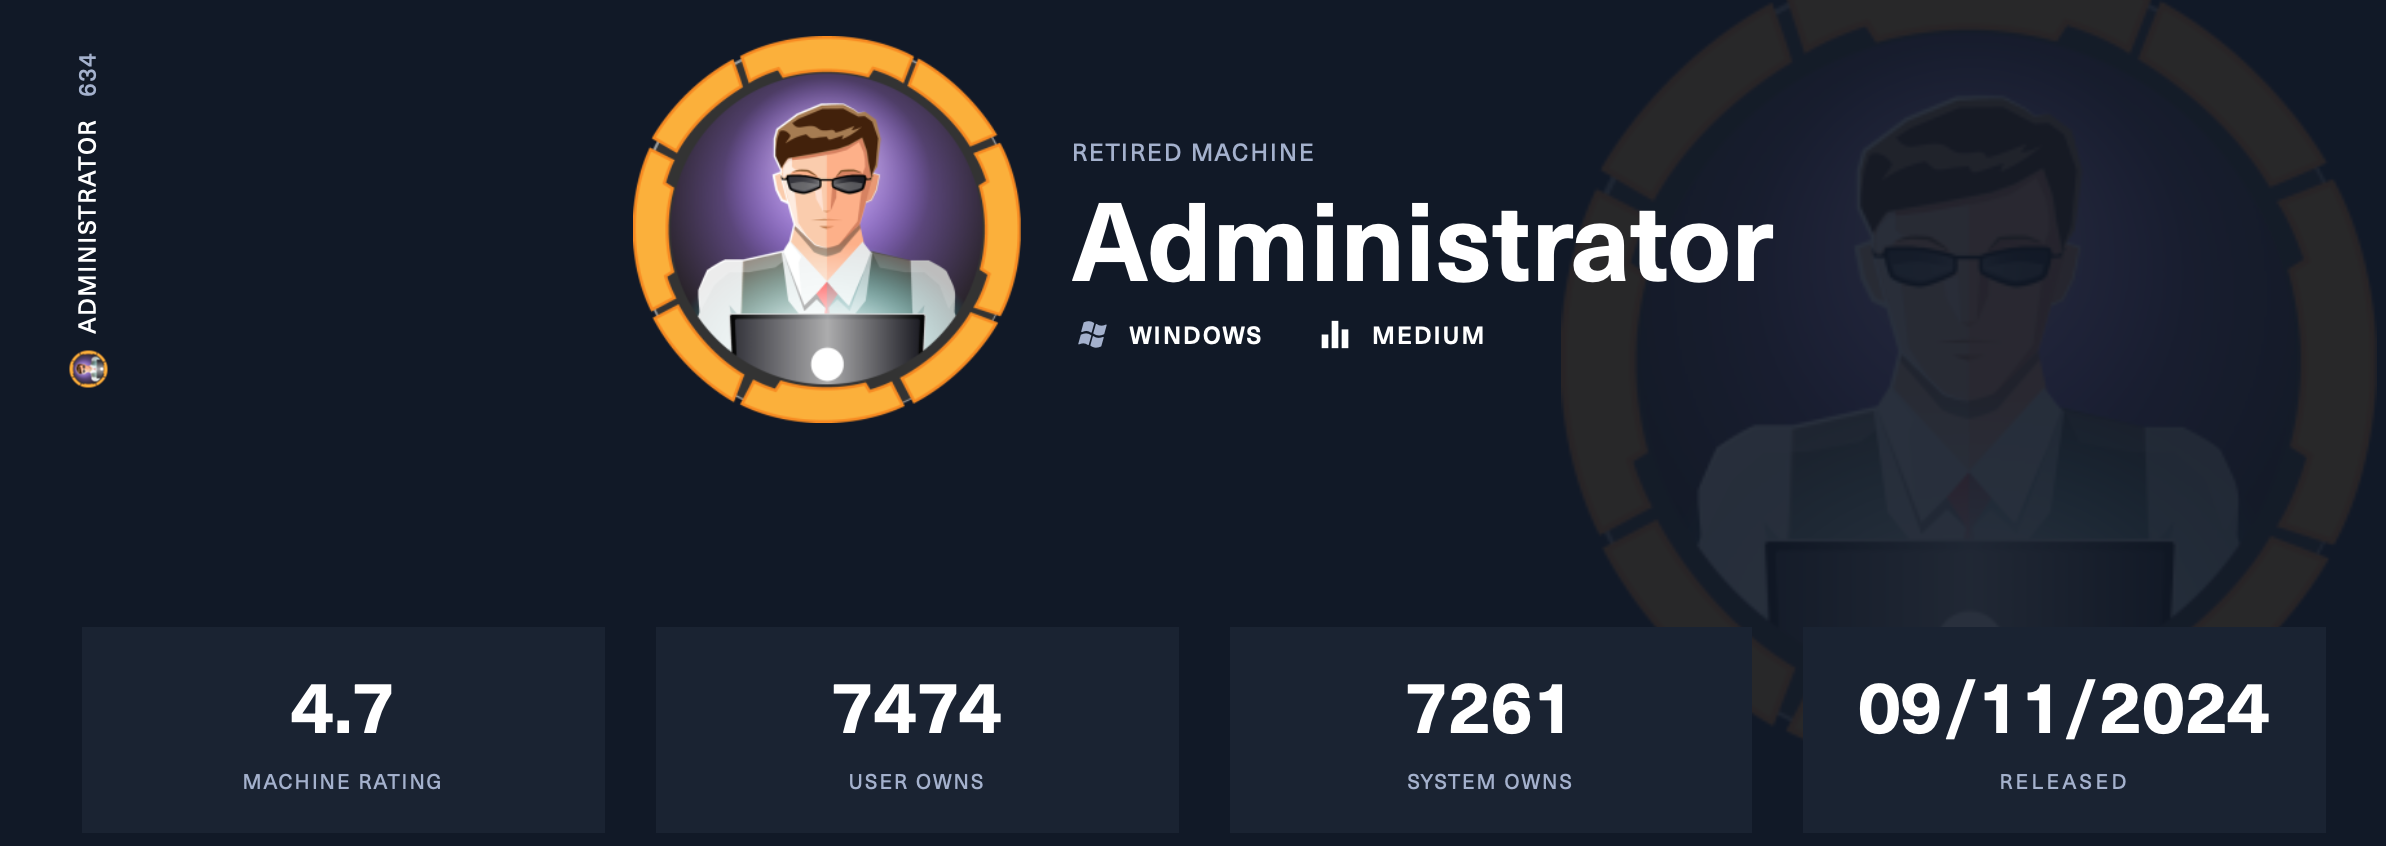The height and width of the screenshot is (846, 2386).
Task: Click the Administrator machine avatar
Action: pos(827,229)
